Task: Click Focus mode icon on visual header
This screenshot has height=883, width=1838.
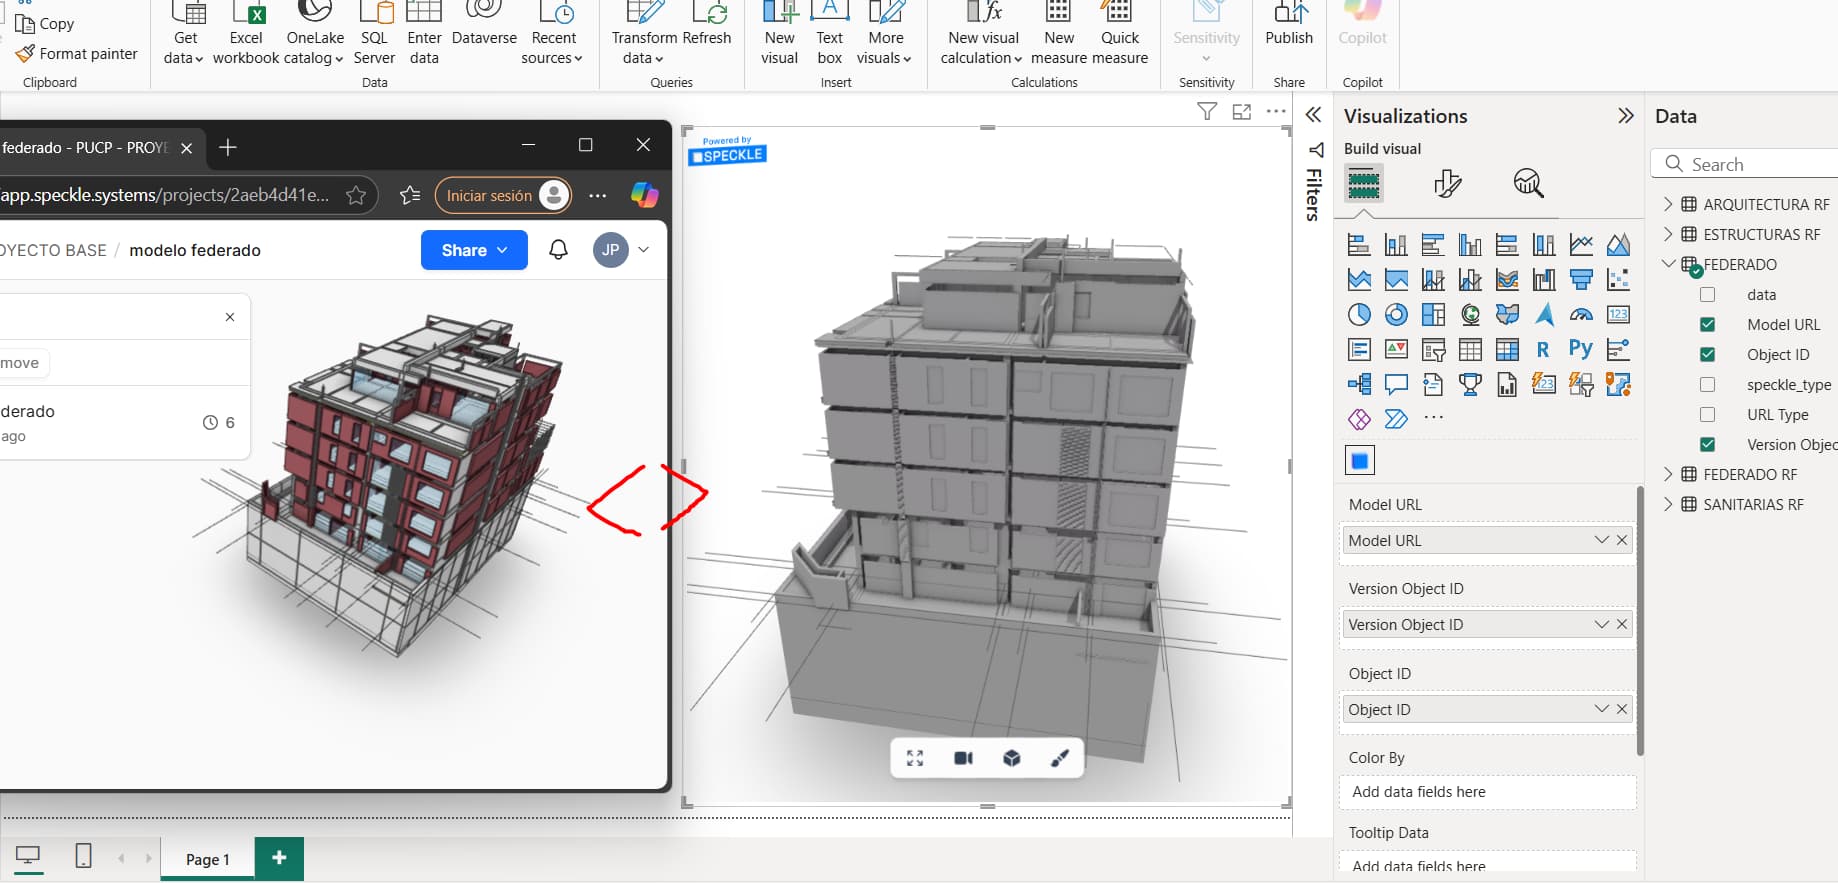Action: pos(1242,111)
